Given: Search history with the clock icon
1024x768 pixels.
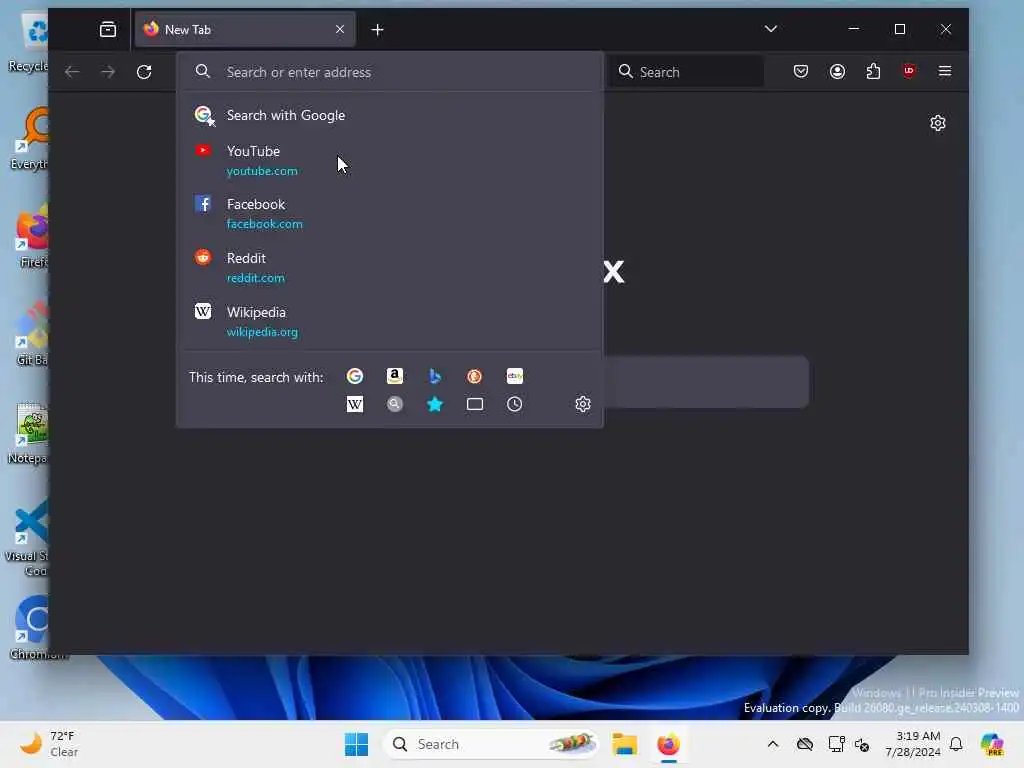Looking at the screenshot, I should pyautogui.click(x=515, y=404).
